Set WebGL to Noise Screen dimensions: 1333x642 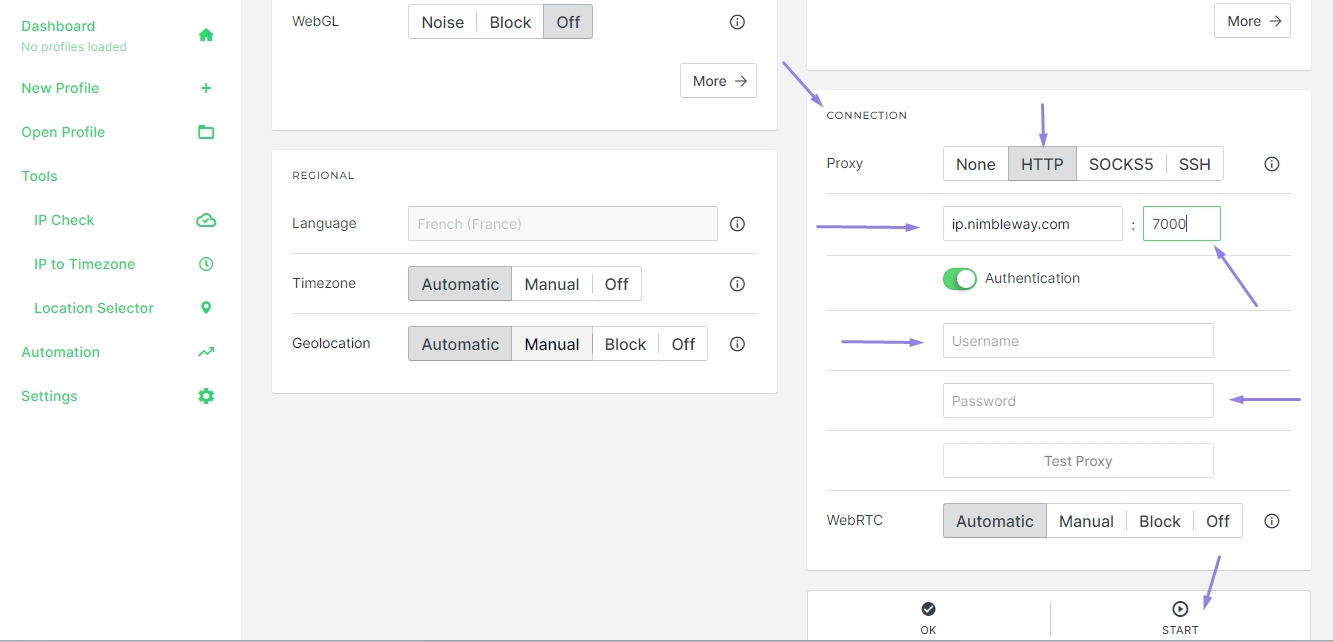pos(442,22)
